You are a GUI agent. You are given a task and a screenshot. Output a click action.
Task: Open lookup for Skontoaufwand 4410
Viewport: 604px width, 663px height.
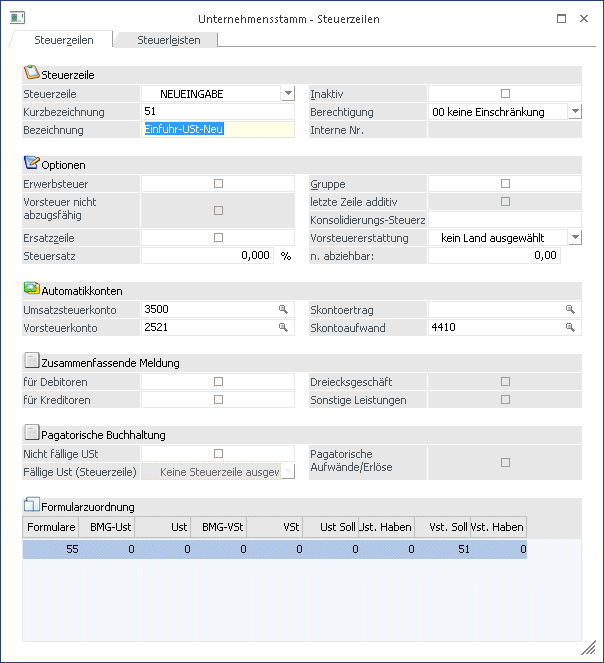point(570,327)
